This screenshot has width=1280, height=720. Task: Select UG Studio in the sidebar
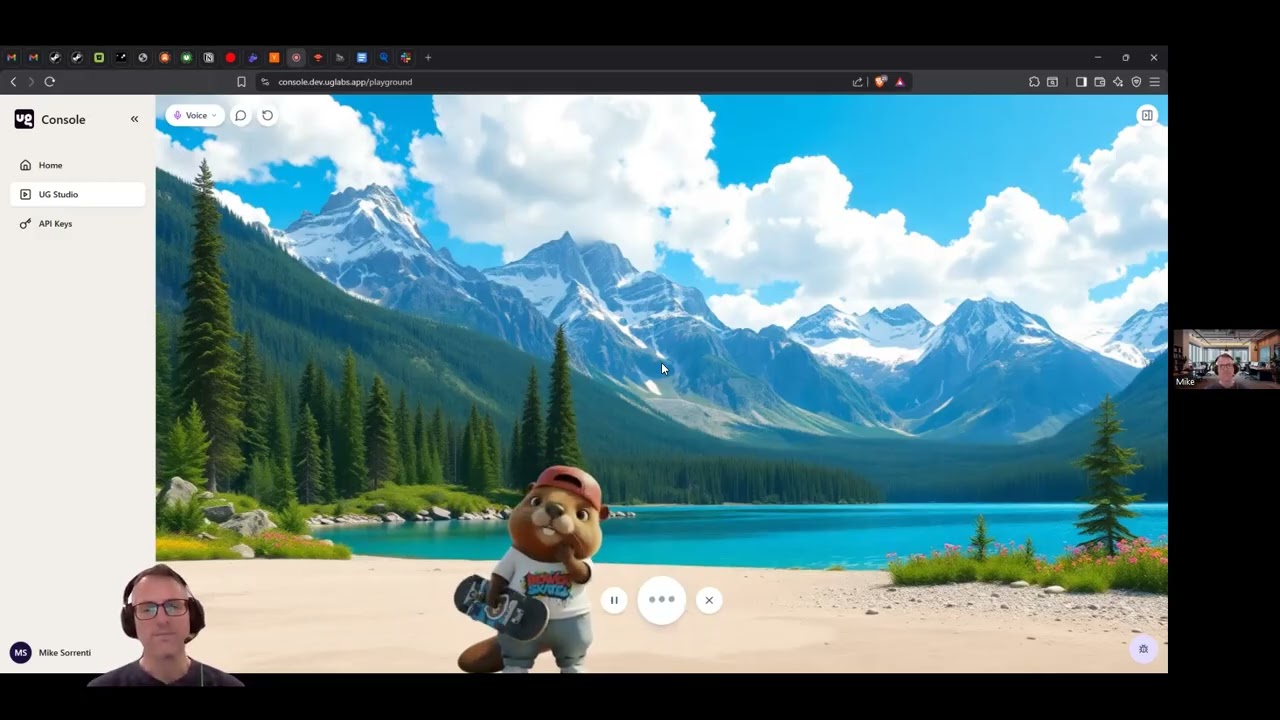77,194
